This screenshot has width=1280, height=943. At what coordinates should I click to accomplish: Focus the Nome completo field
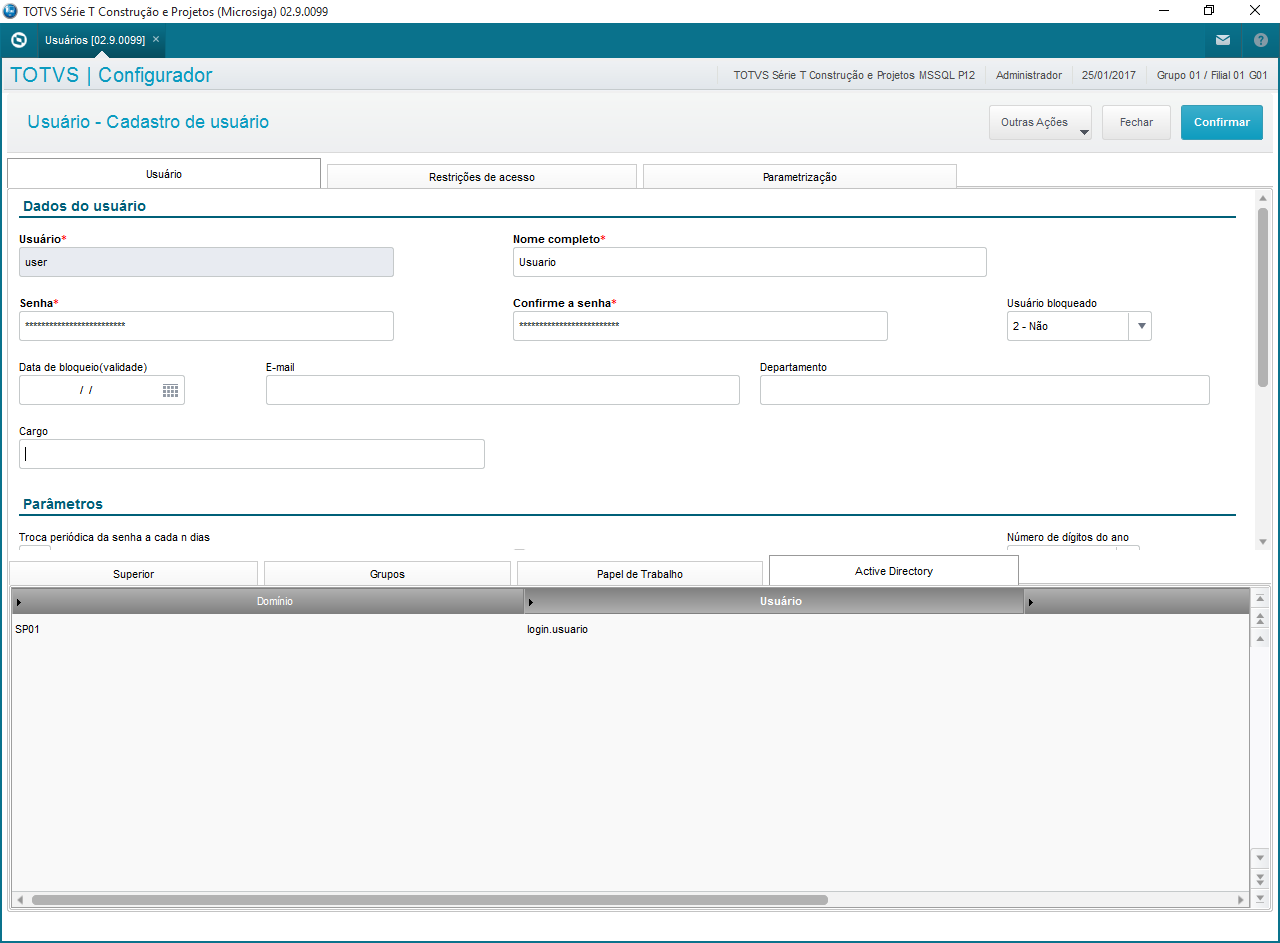click(x=750, y=262)
